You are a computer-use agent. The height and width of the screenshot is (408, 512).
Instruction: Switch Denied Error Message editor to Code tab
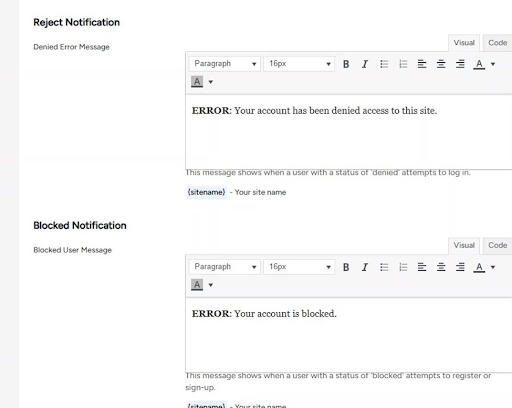coord(497,43)
